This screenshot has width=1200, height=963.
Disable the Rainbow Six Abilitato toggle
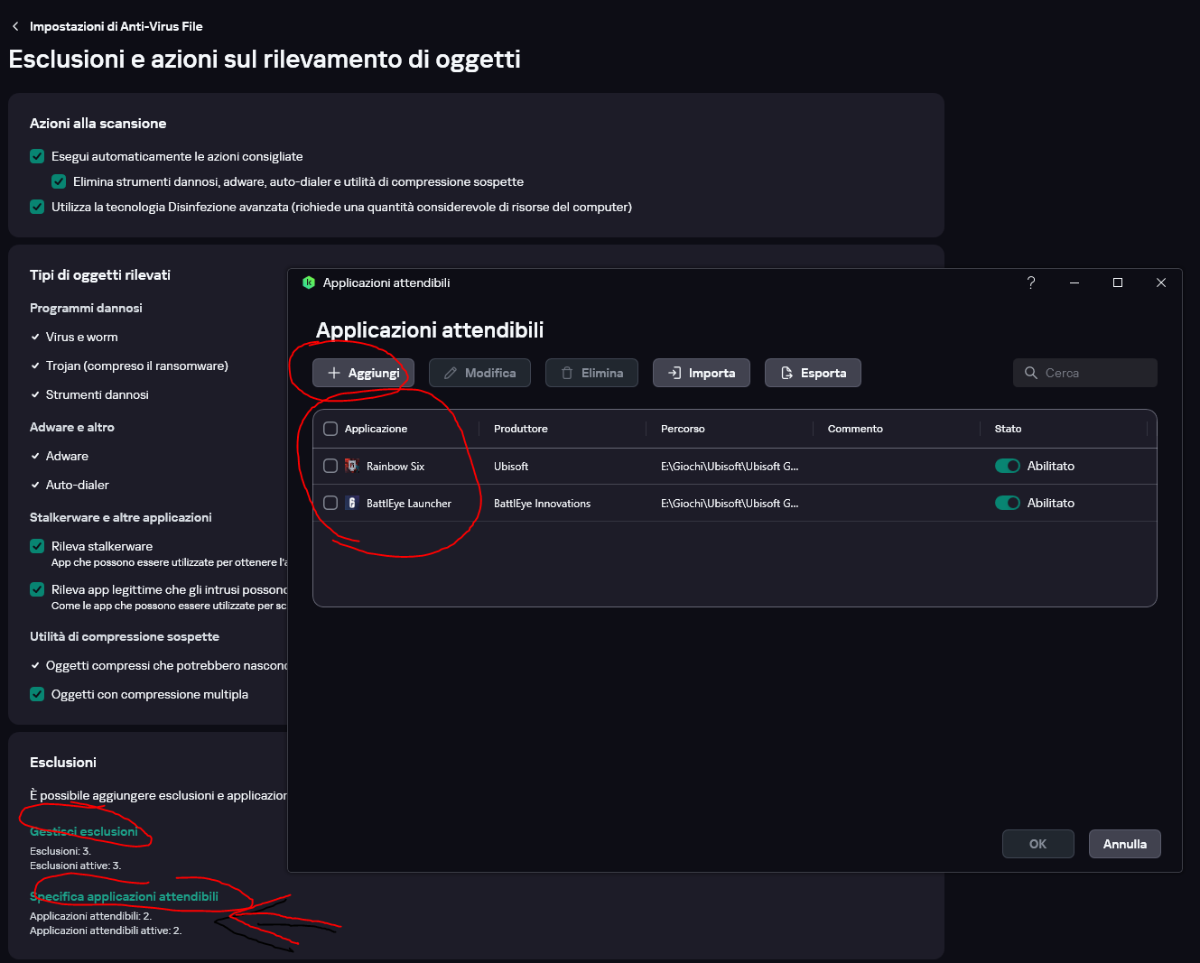1007,466
